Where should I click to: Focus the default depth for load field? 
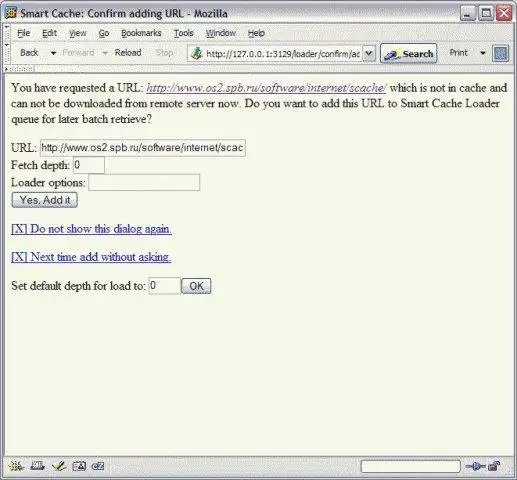coord(165,286)
